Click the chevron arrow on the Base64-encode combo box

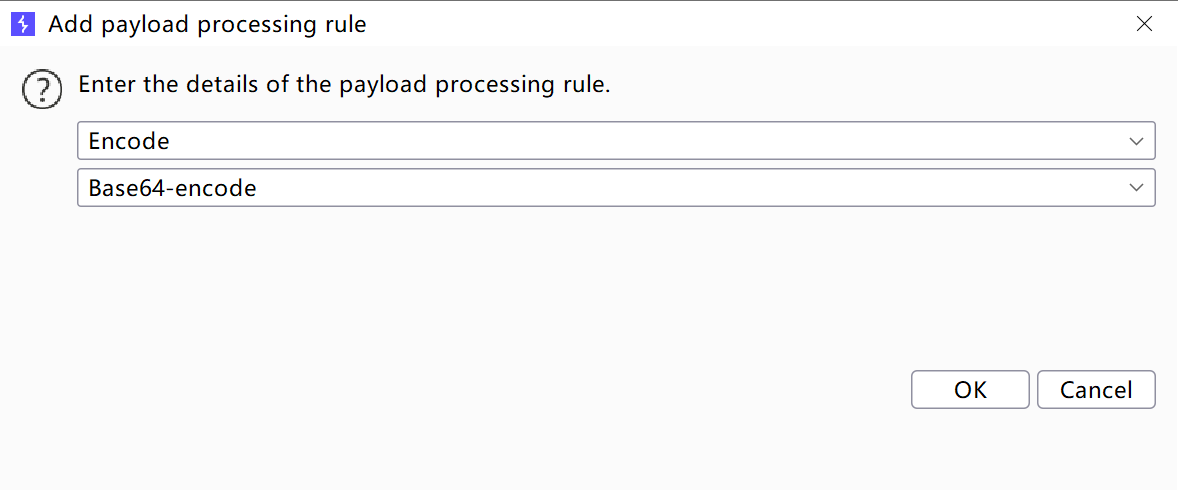(x=1136, y=188)
